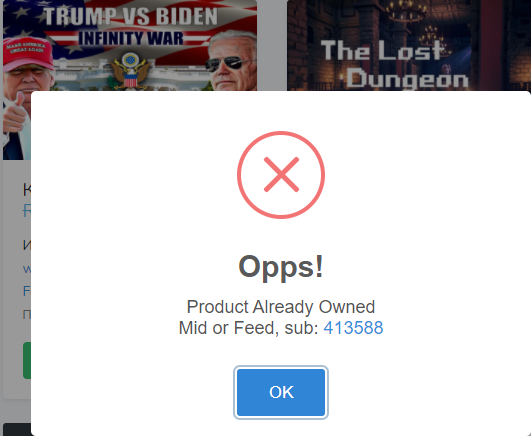This screenshot has width=531, height=436.
Task: Click the aviator sunglasses in the banner
Action: [228, 63]
